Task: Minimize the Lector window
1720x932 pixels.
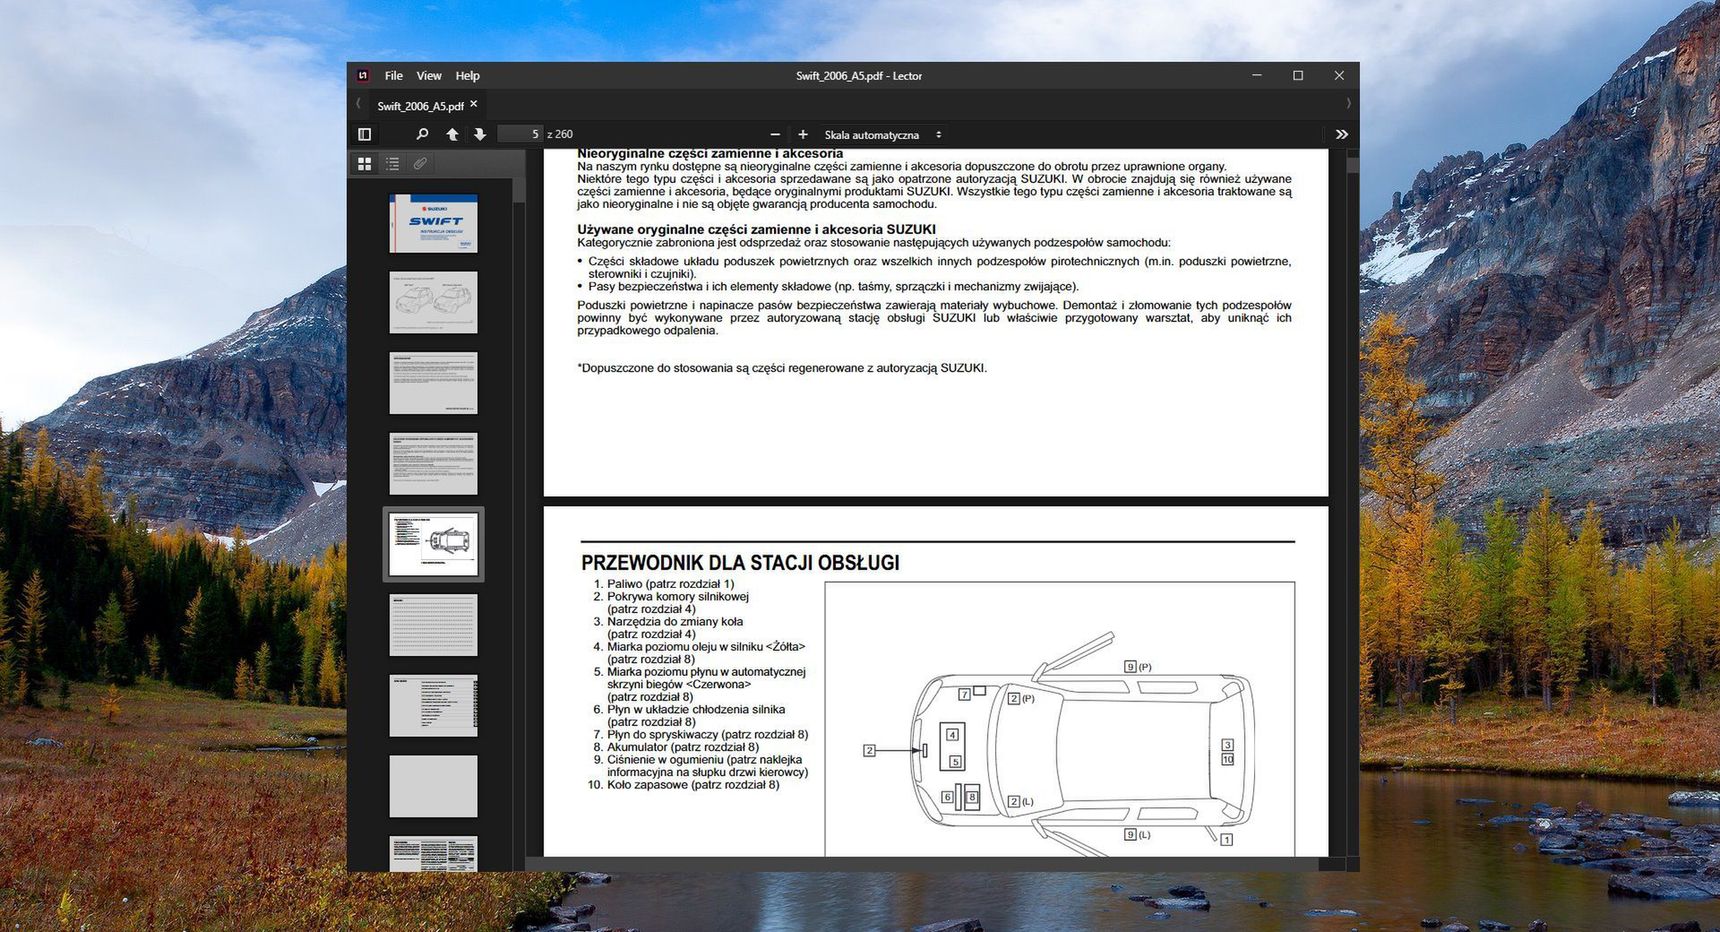Action: tap(1257, 76)
